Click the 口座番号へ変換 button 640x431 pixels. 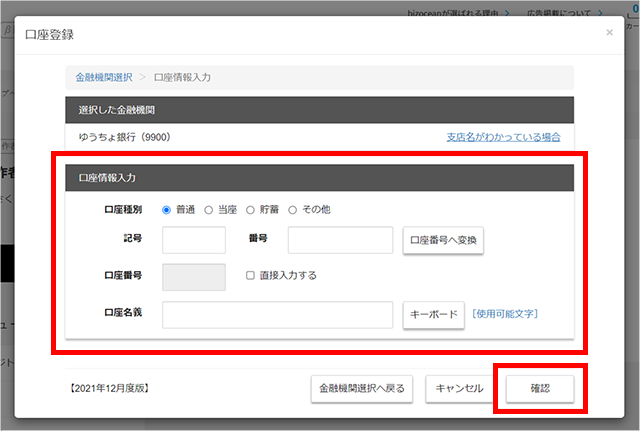click(x=443, y=240)
